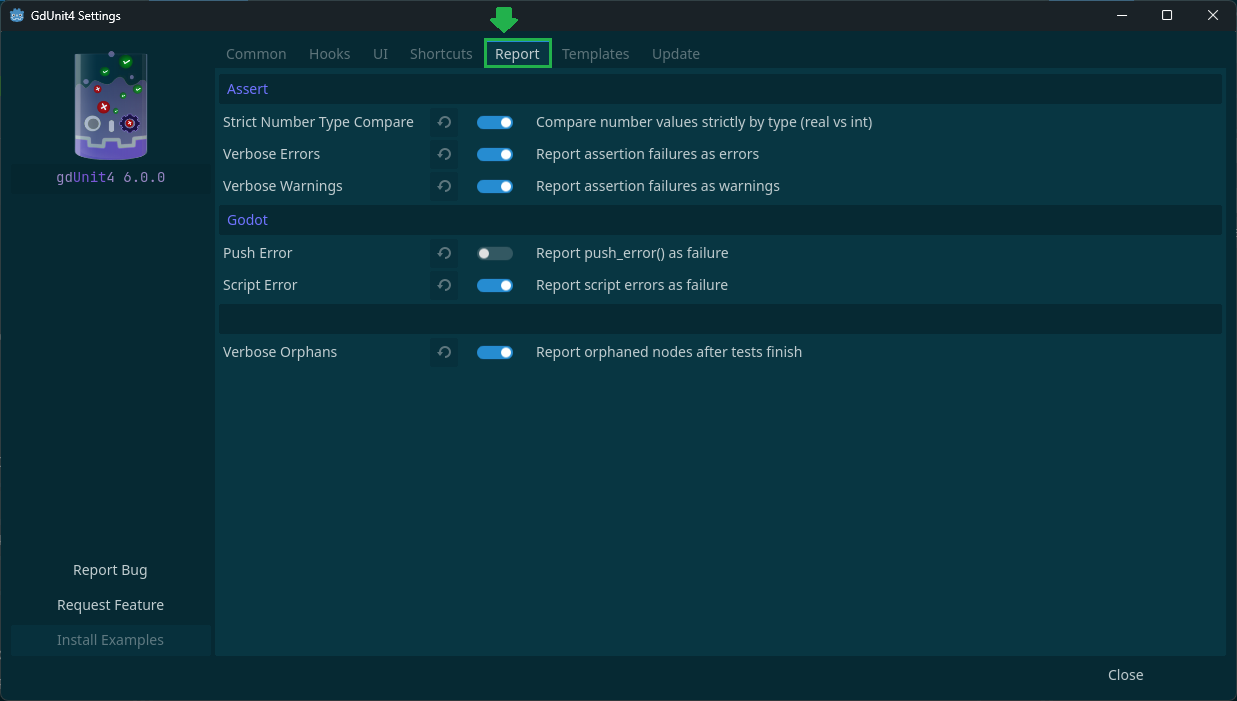Turn off the Verbose Orphans toggle
Image resolution: width=1237 pixels, height=701 pixels.
click(x=494, y=352)
